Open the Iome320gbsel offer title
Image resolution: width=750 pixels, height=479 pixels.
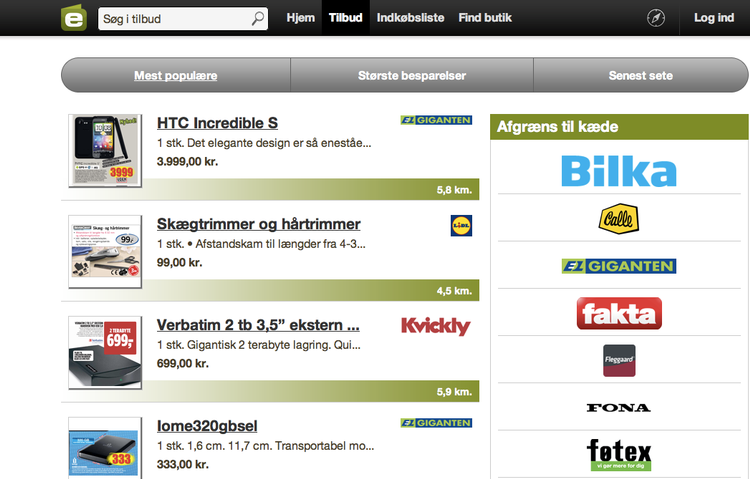pyautogui.click(x=207, y=426)
